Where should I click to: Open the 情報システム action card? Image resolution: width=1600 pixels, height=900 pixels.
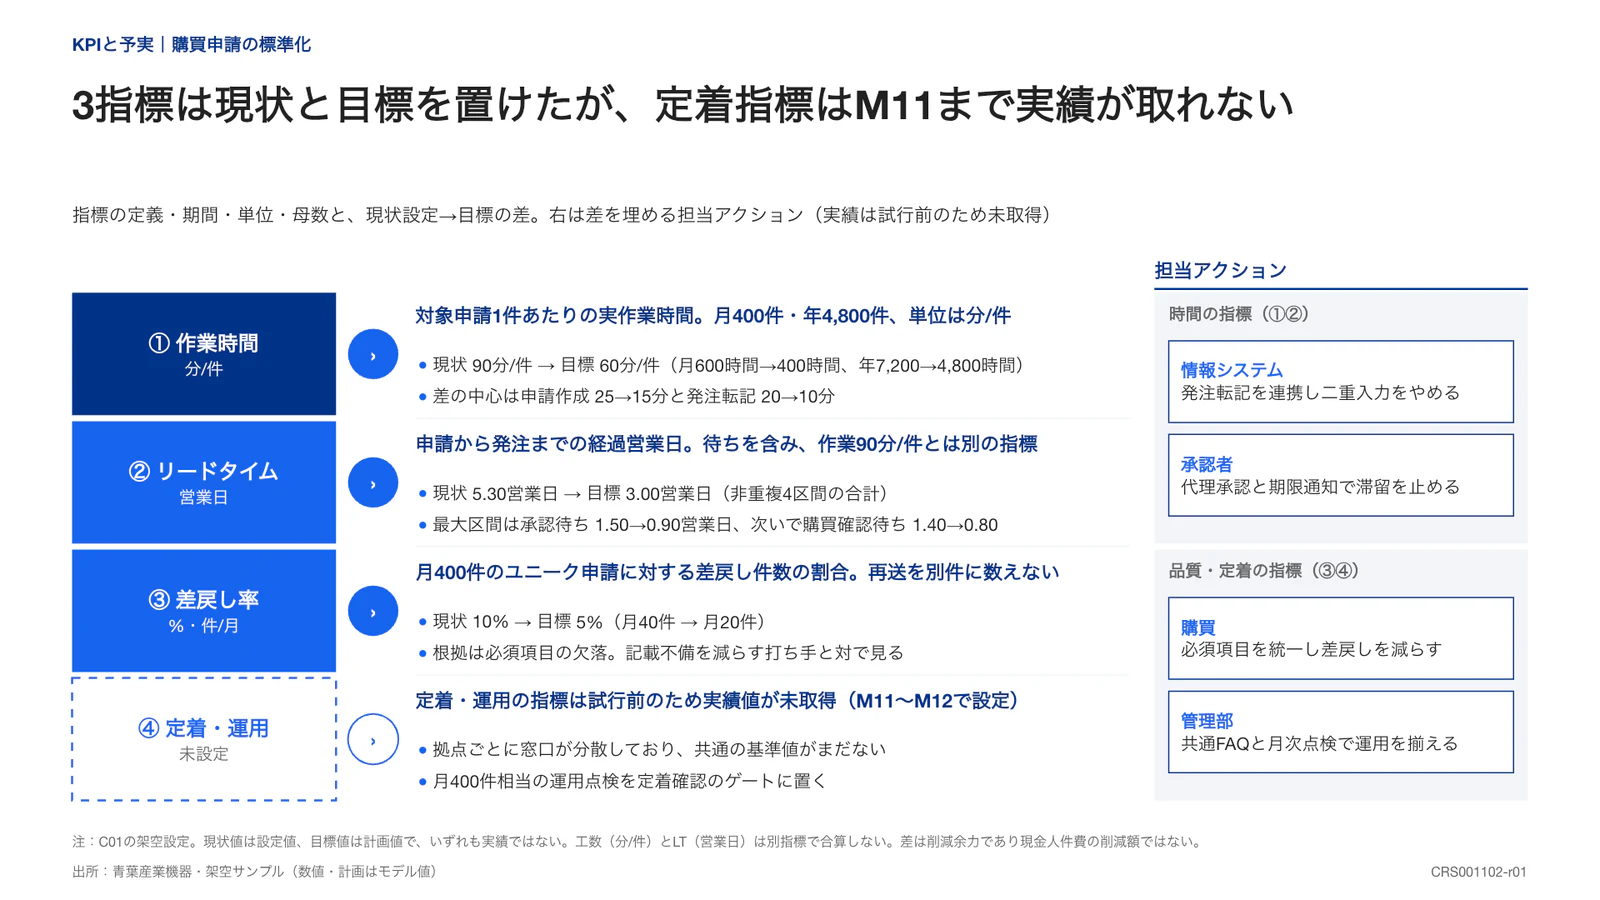tap(1340, 381)
